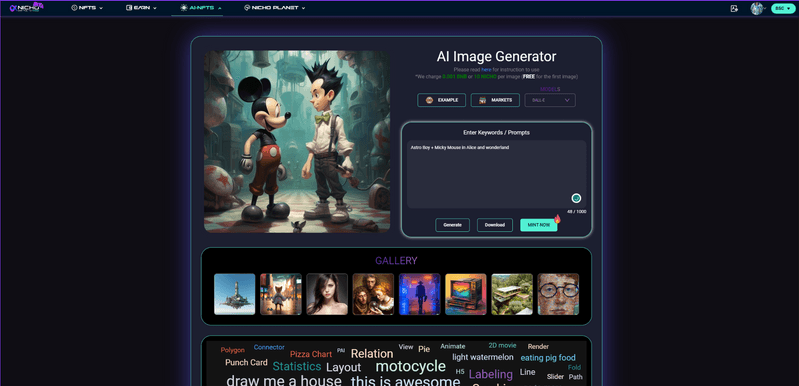Open the NICHO PLANET navigation menu
The width and height of the screenshot is (799, 386).
pos(275,8)
